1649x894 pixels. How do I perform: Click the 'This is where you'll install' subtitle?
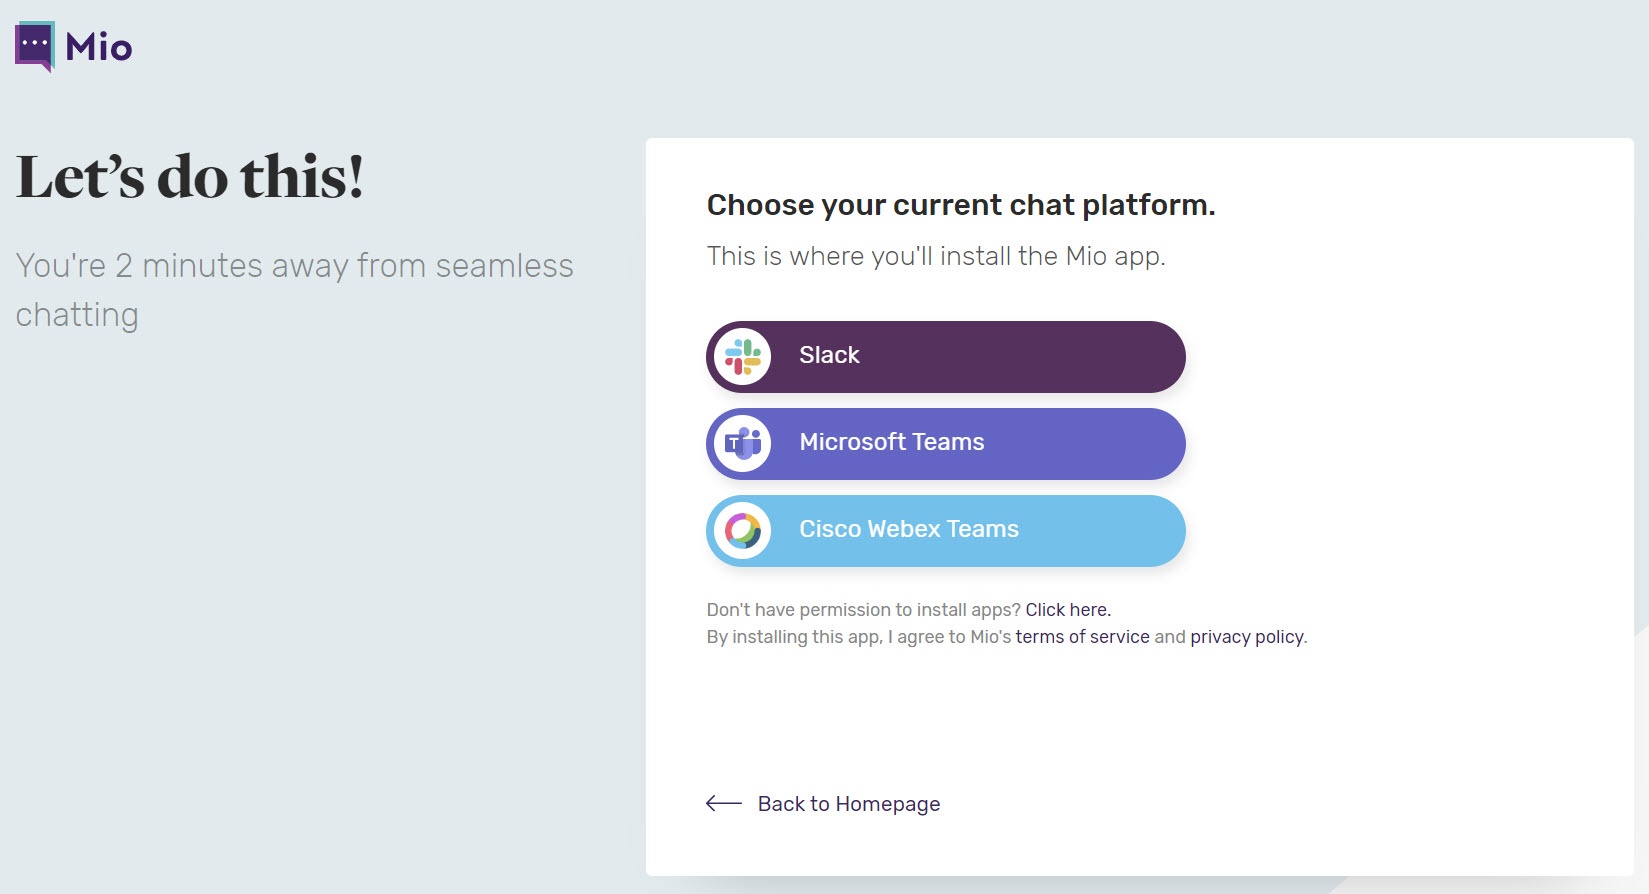pyautogui.click(x=936, y=256)
